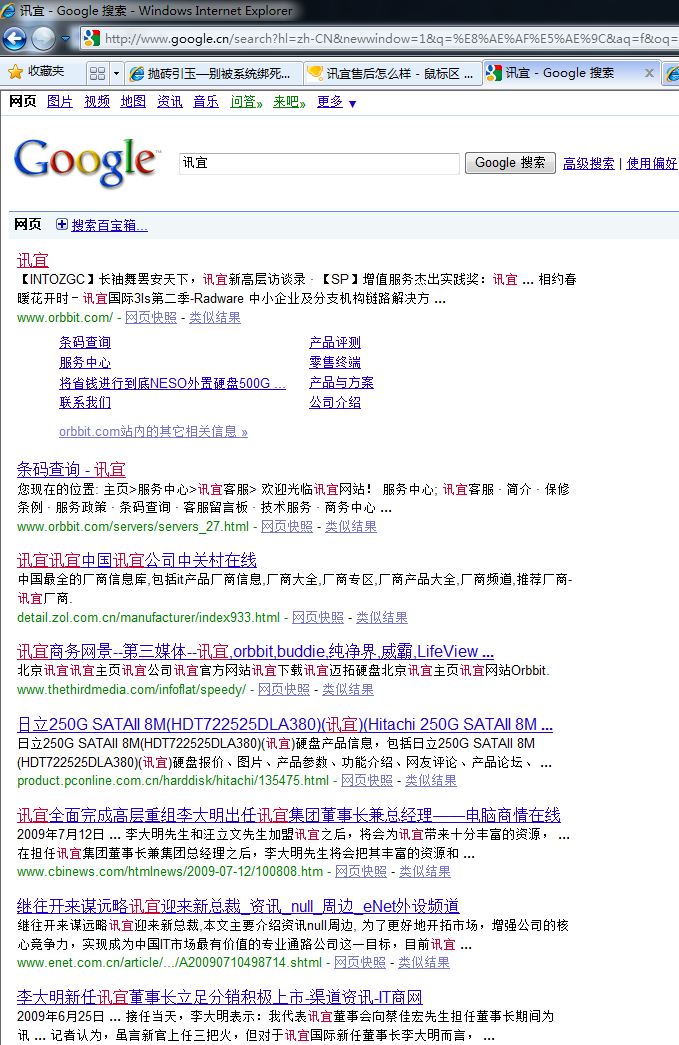Open the 来吧 link
This screenshot has height=1045, width=679.
pyautogui.click(x=289, y=101)
